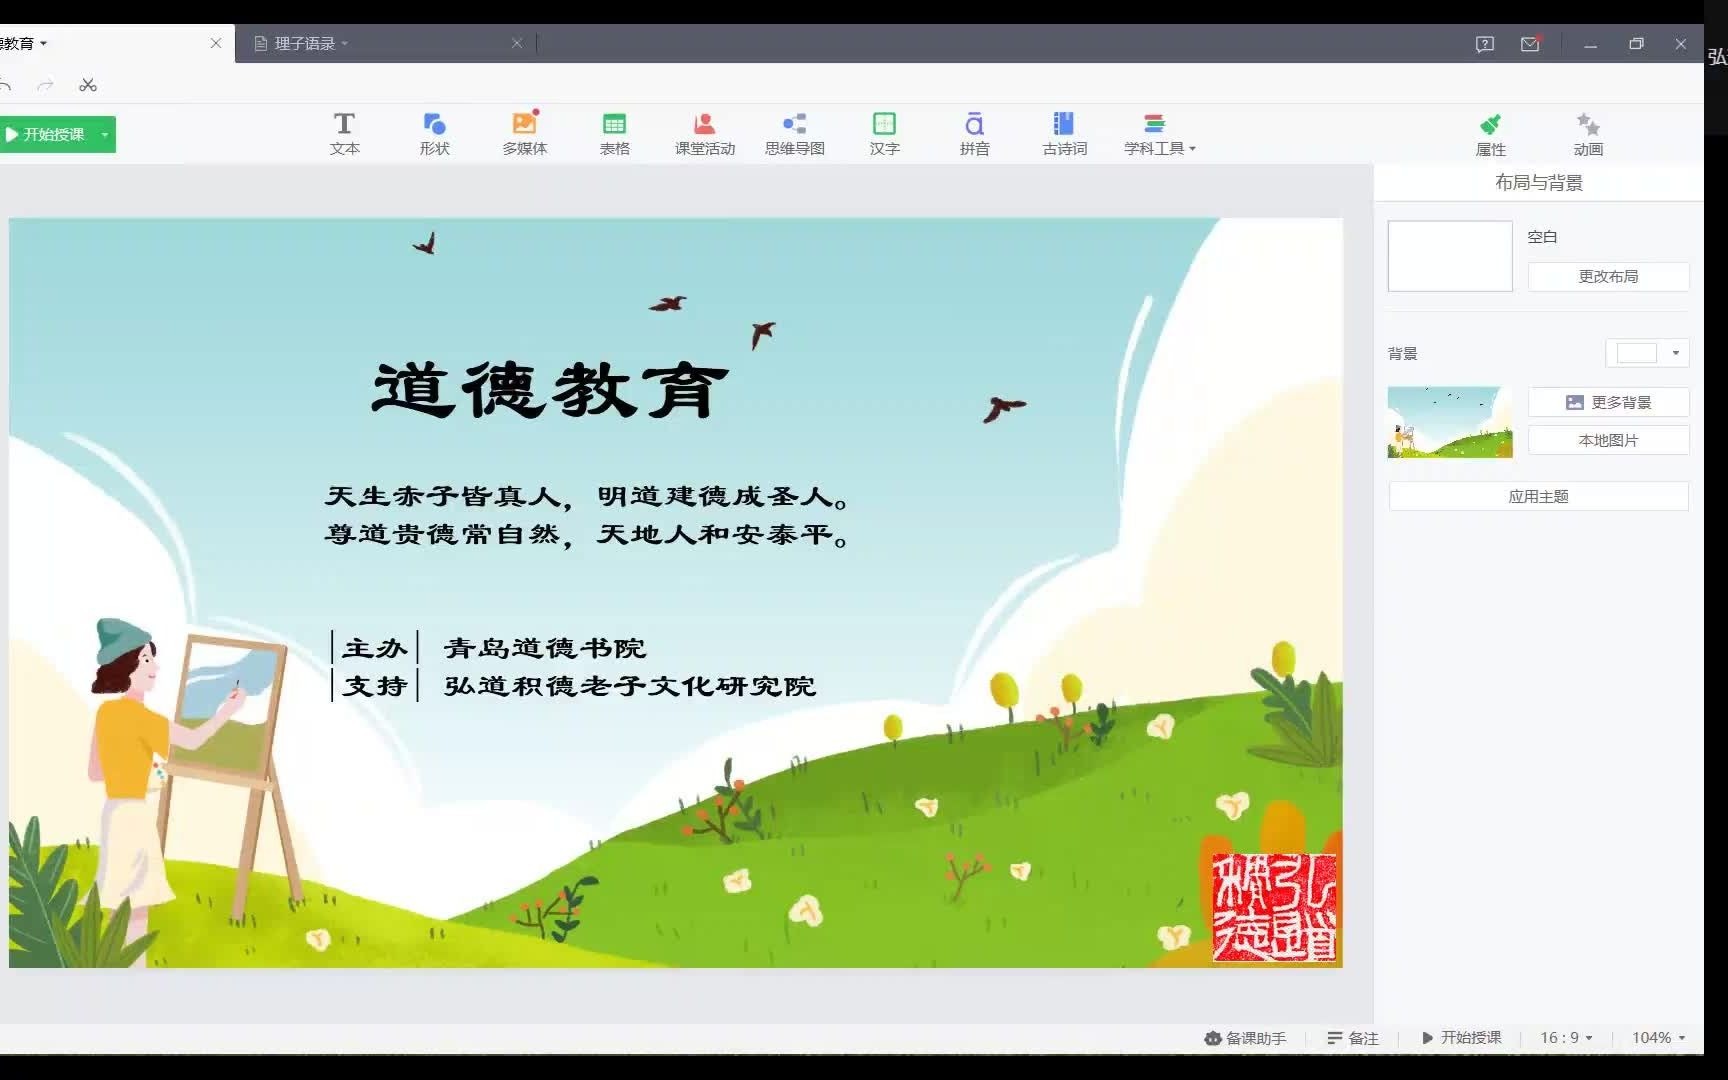Open the 备课助手 lesson prep assistant
The width and height of the screenshot is (1728, 1080).
click(x=1245, y=1038)
